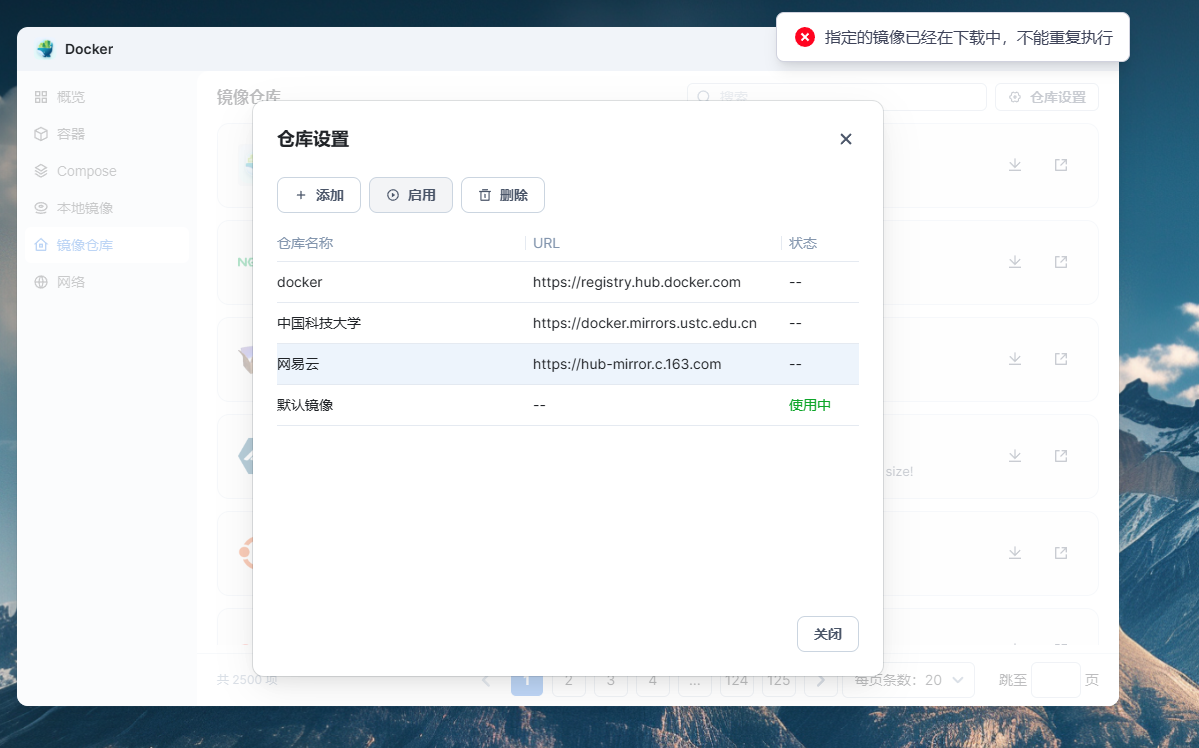
Task: Go to page 124 in pagination
Action: coord(736,680)
